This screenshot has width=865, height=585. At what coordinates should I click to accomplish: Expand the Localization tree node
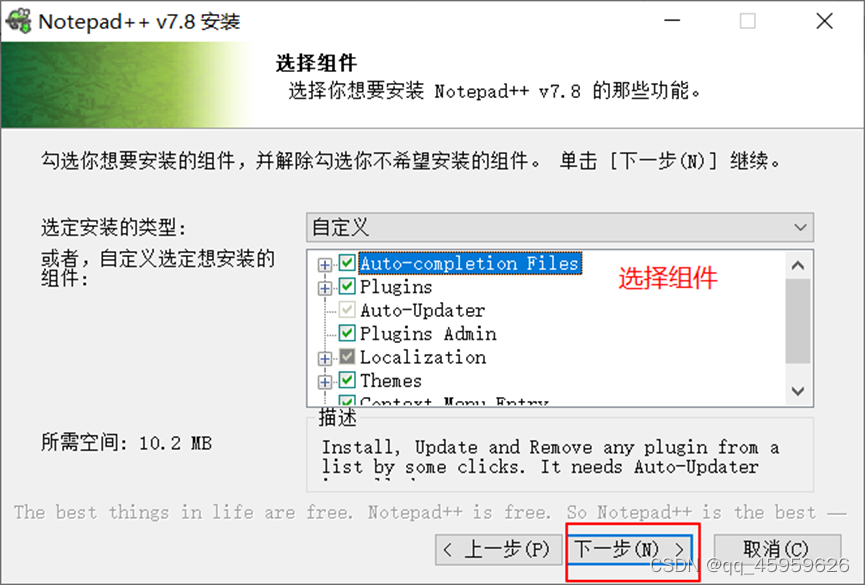tap(324, 359)
